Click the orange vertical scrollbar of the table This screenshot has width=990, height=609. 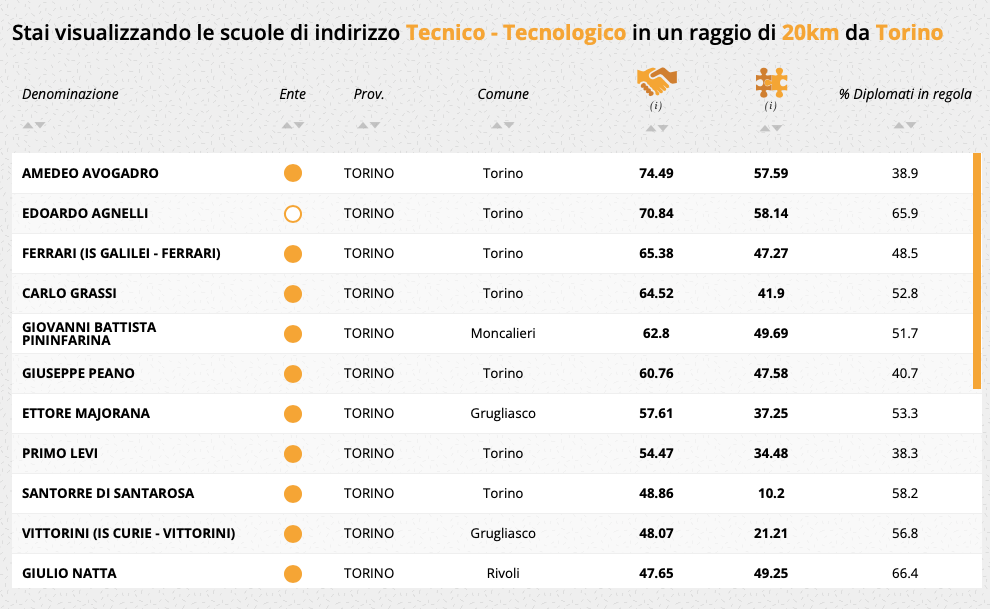click(x=977, y=270)
